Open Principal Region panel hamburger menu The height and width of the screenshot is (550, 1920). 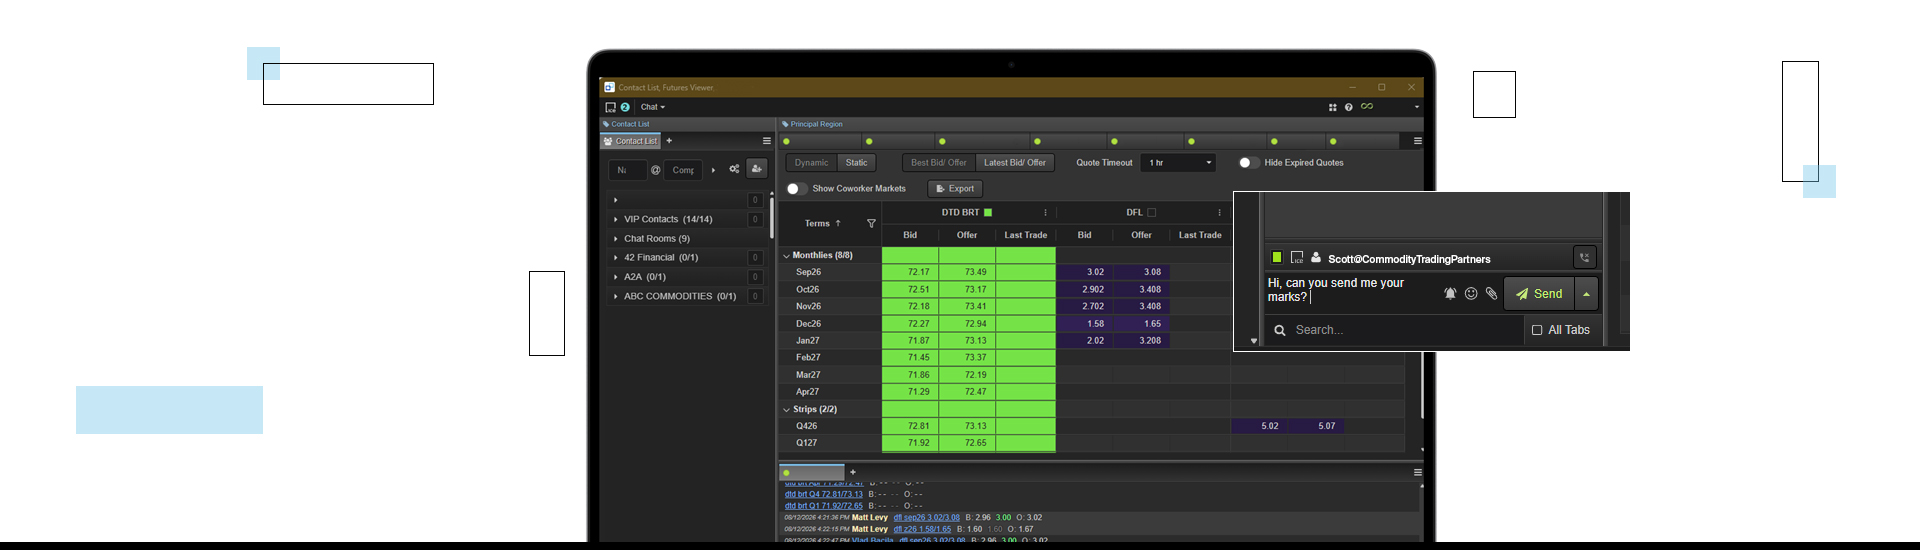(x=1417, y=141)
